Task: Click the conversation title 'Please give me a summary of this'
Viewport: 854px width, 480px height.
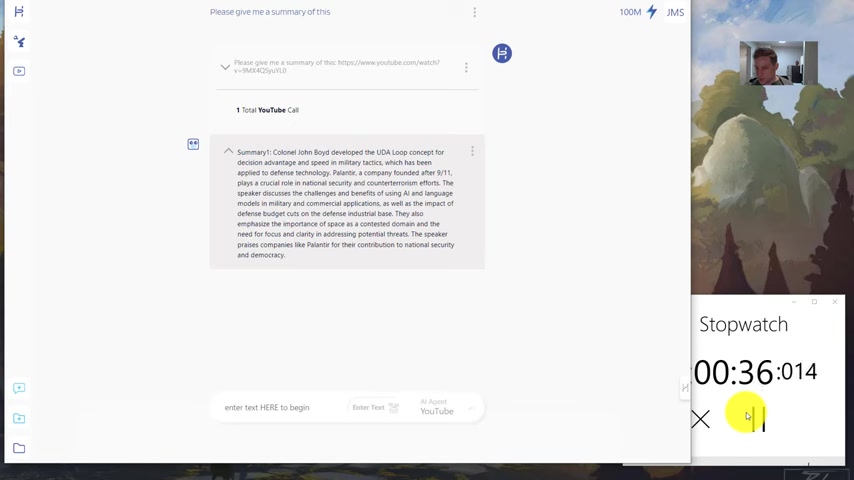Action: click(x=270, y=12)
